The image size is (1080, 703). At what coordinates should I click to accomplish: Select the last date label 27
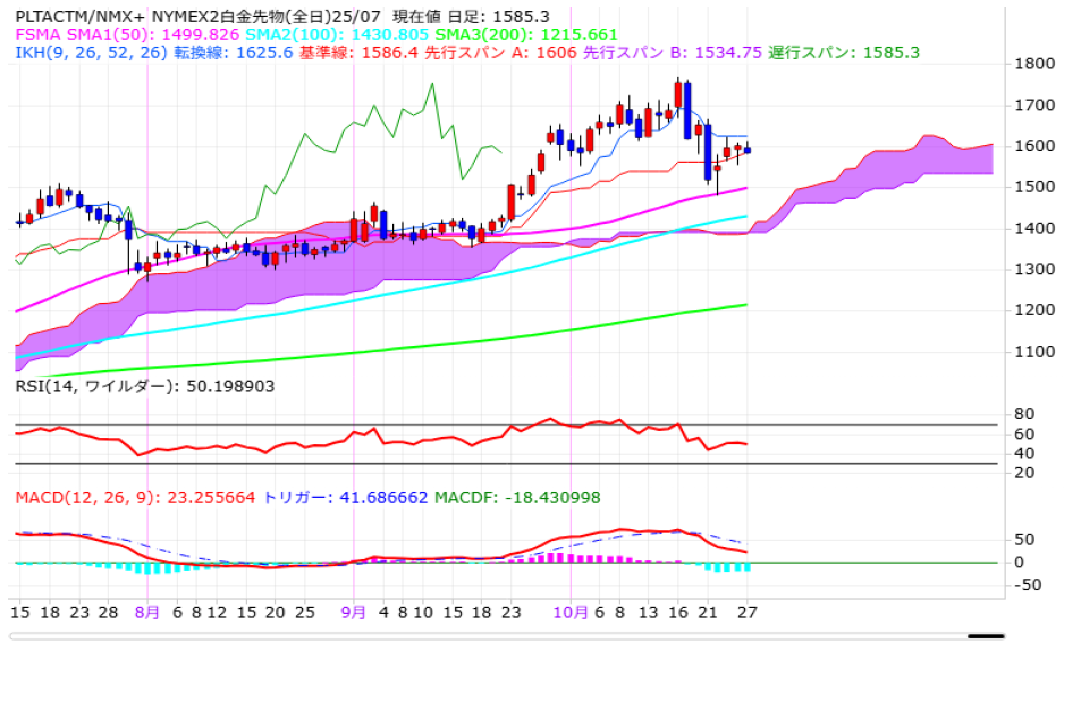coord(747,610)
